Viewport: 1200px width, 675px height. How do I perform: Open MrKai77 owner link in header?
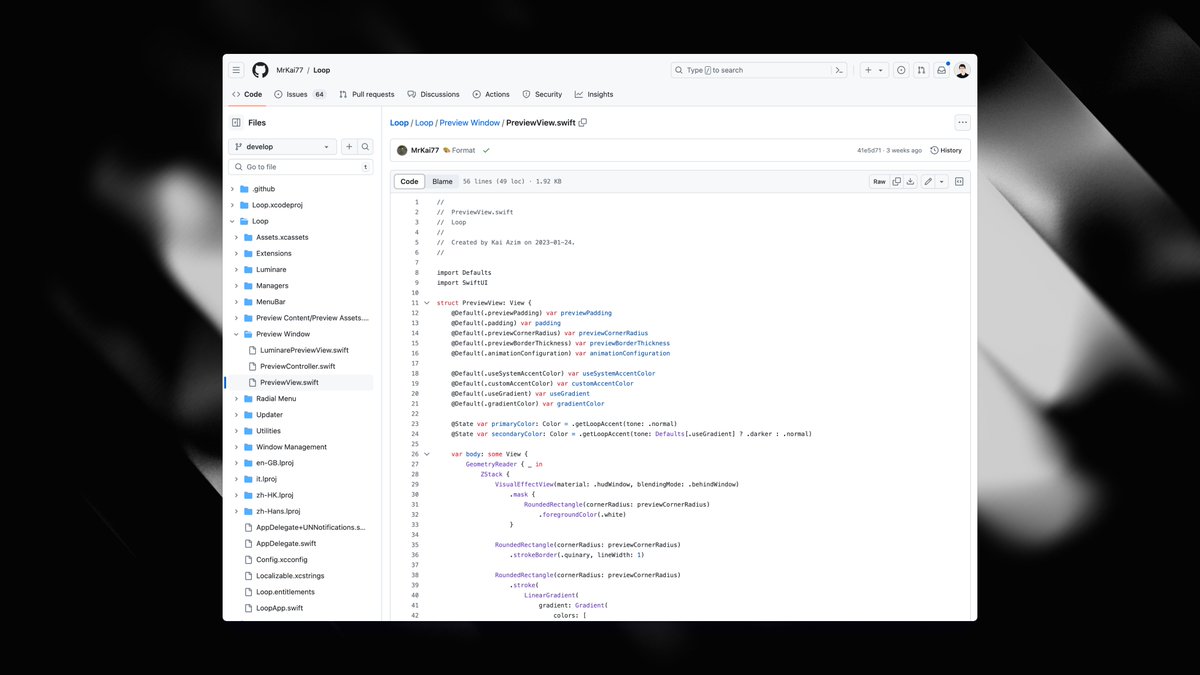[x=290, y=70]
